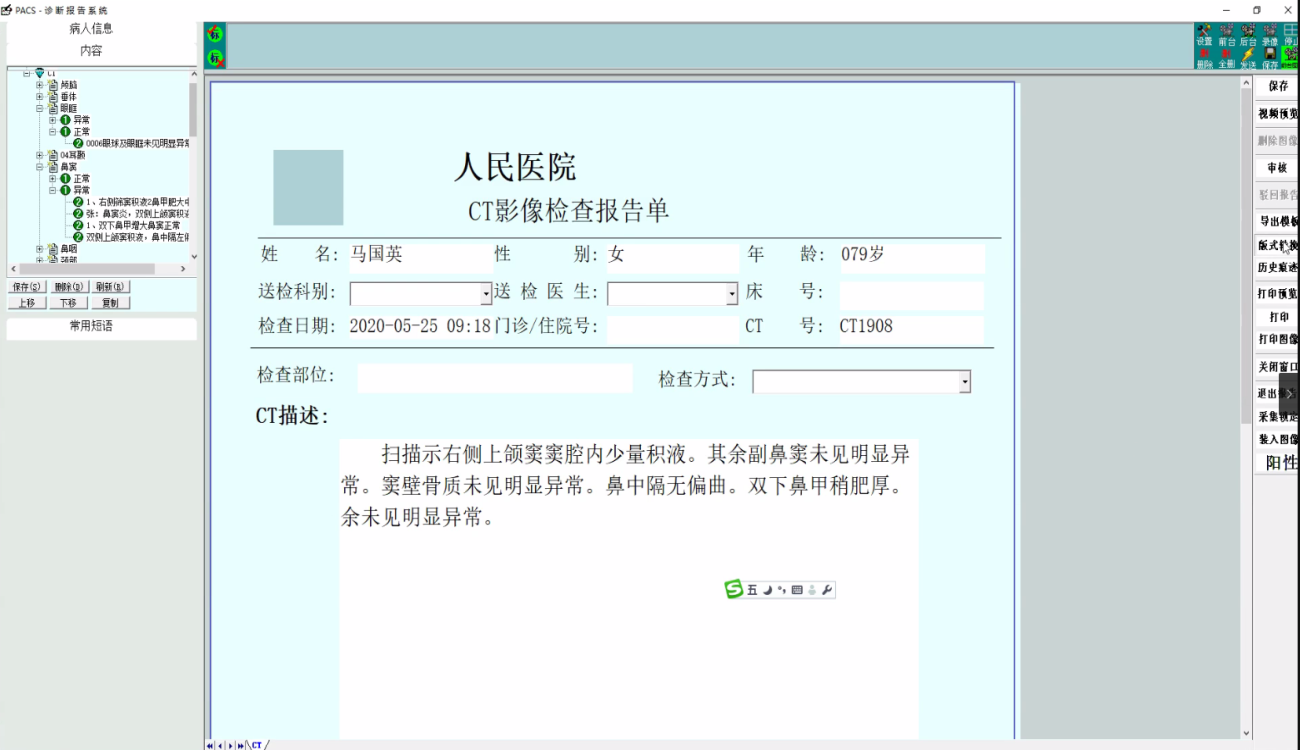Screen dimensions: 1300x750
Task: Open the 送检科别 dropdown
Action: click(486, 294)
